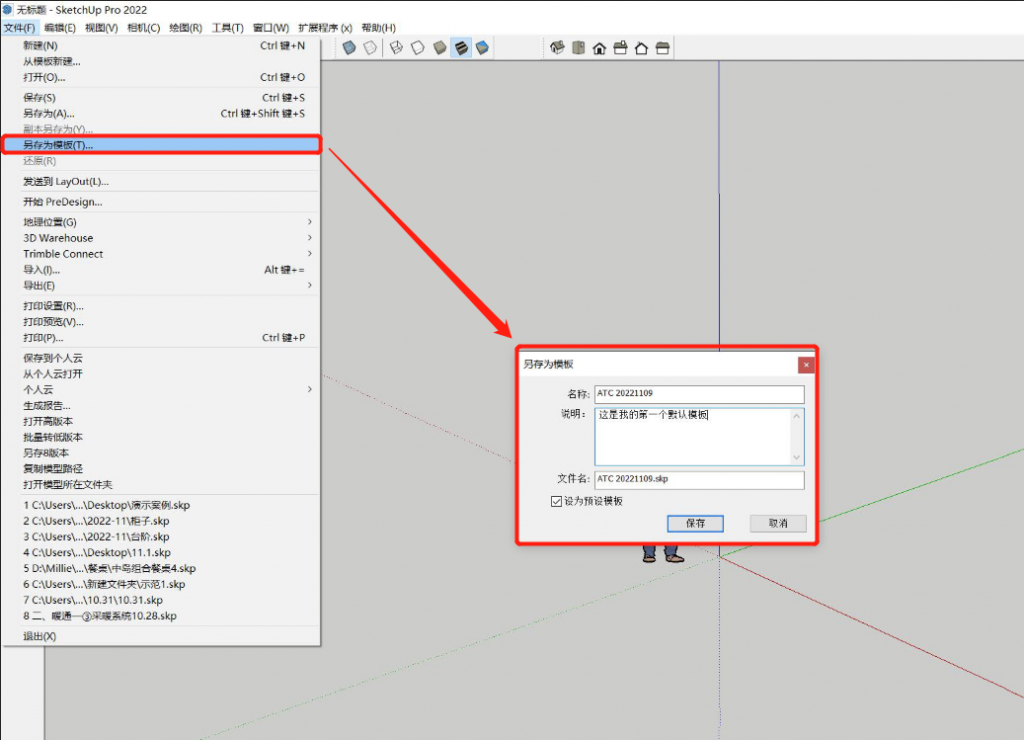Choose 打开模型所在文件夹 menu entry

click(162, 485)
